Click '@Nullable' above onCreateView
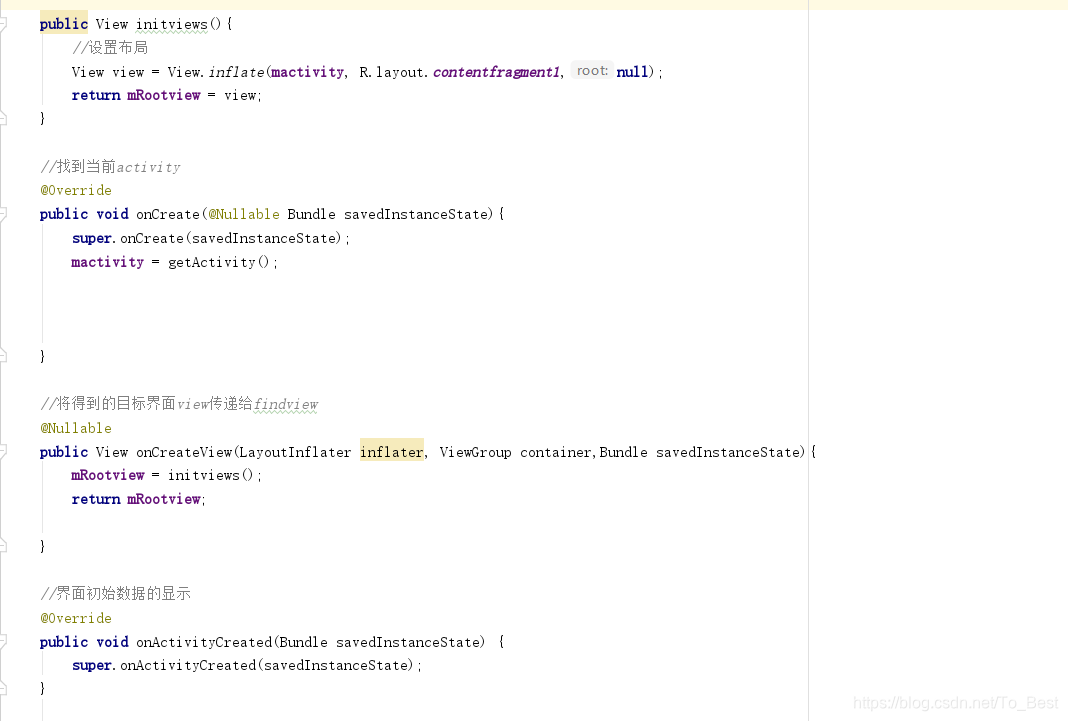The width and height of the screenshot is (1068, 721). coord(76,428)
